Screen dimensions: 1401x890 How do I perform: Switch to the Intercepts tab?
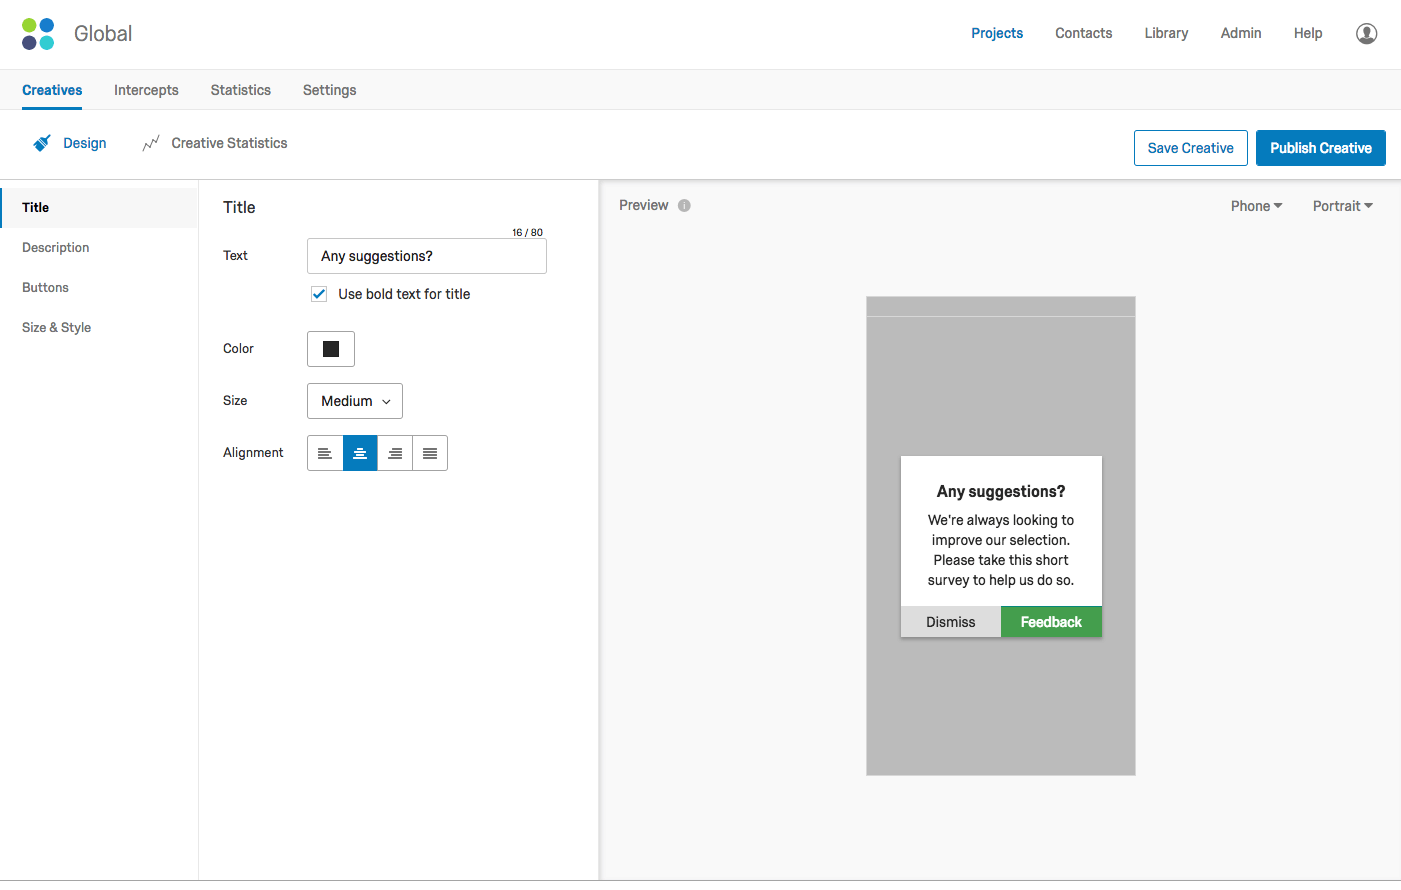pyautogui.click(x=146, y=90)
